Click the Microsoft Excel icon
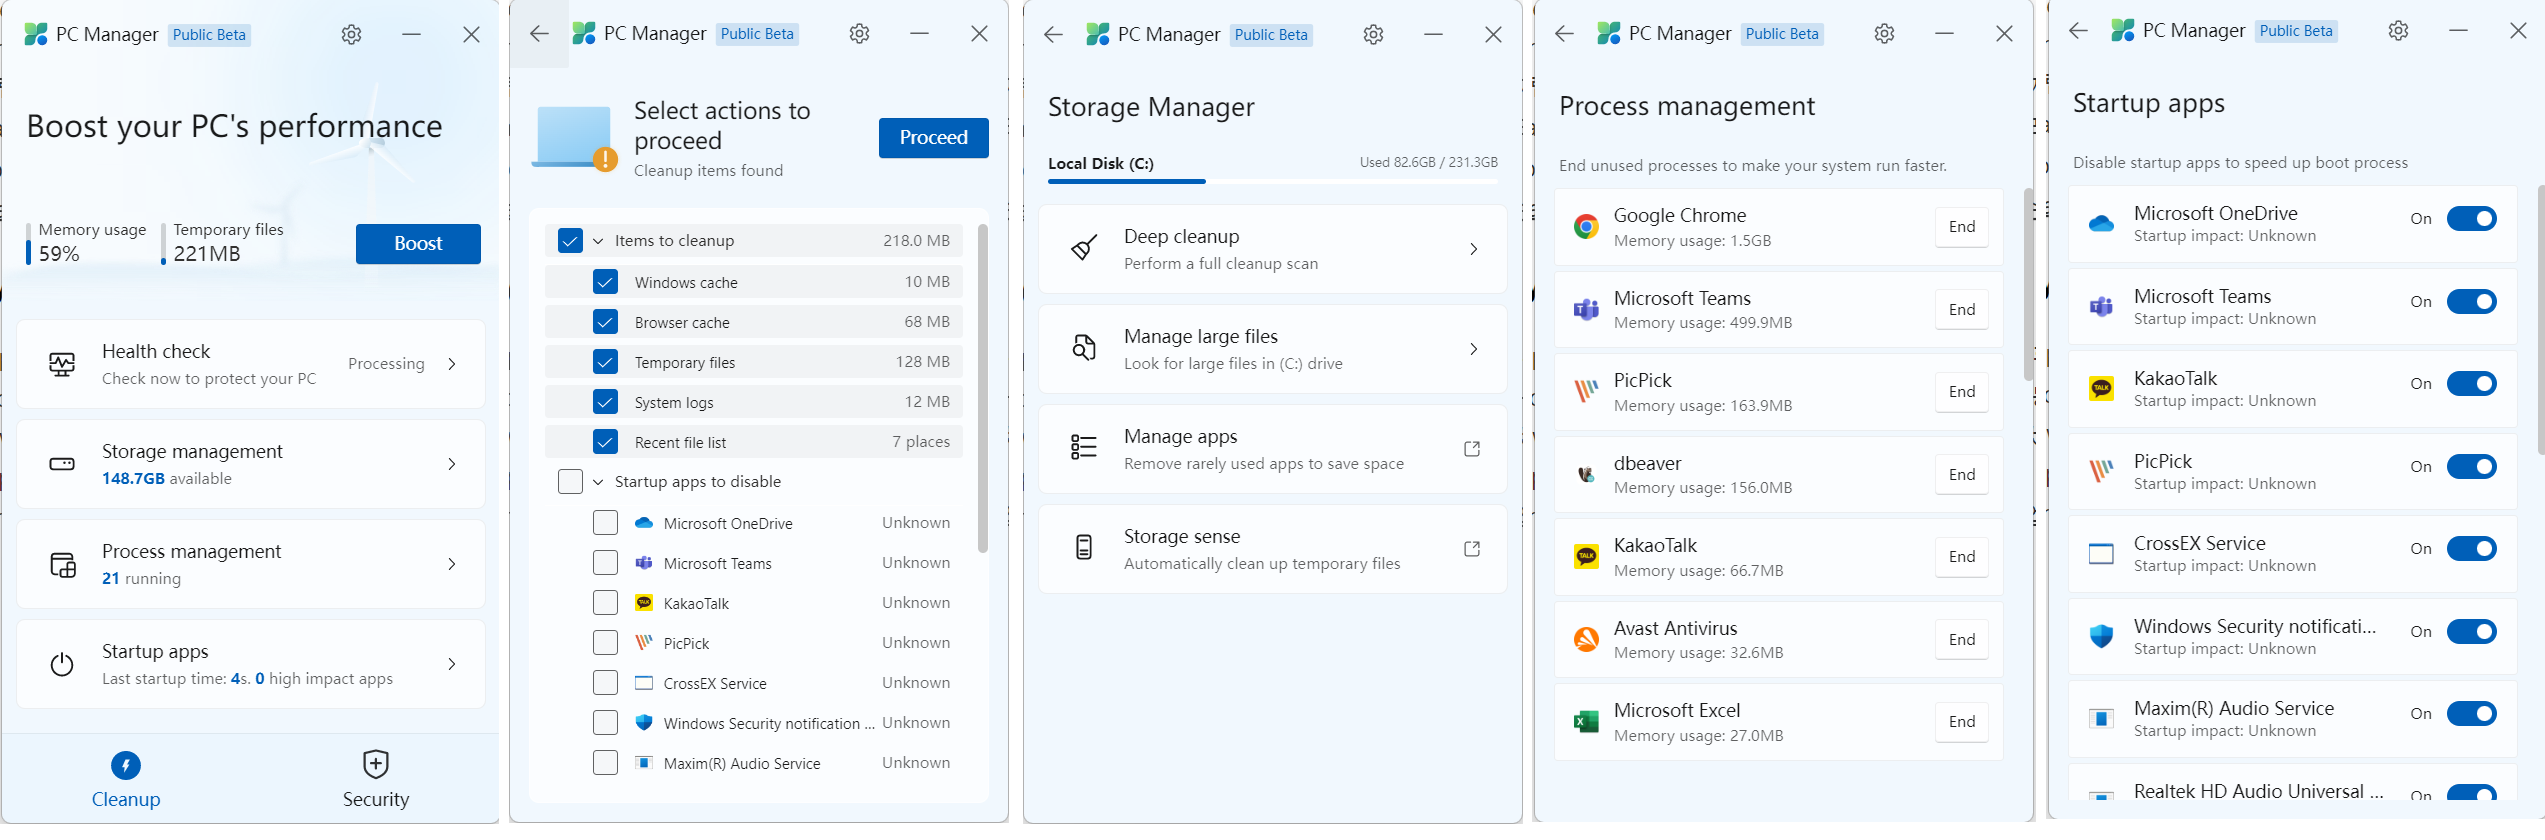This screenshot has width=2545, height=840. pos(1586,722)
